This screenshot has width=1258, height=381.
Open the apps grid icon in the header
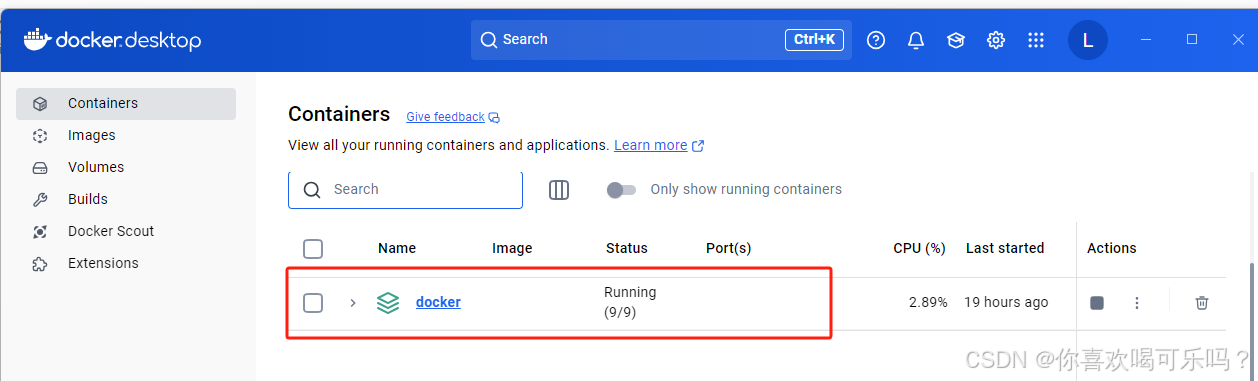click(1036, 40)
